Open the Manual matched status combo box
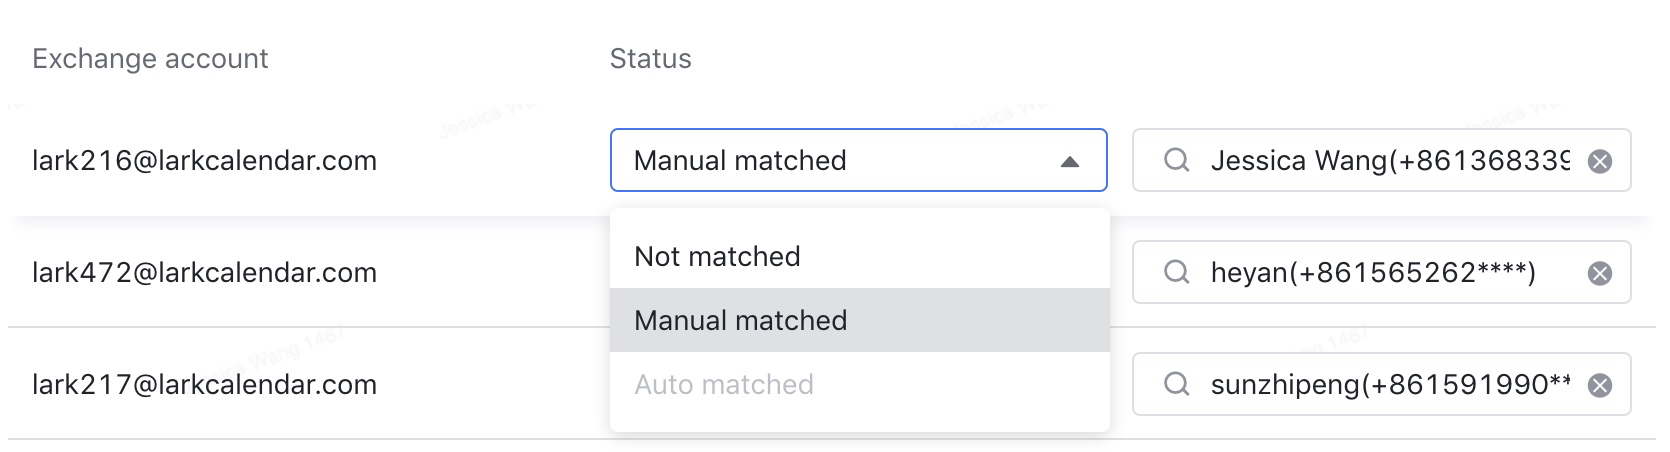This screenshot has width=1670, height=452. click(859, 160)
